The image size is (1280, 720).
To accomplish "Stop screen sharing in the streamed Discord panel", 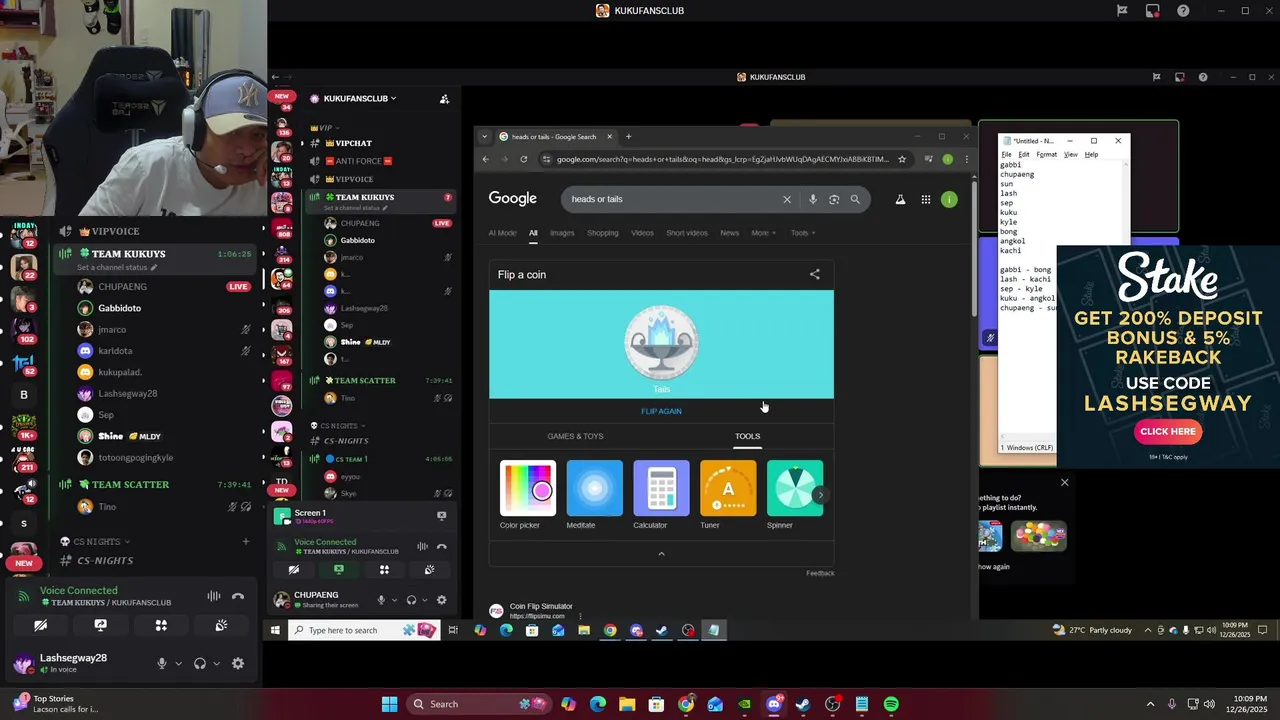I will click(x=338, y=569).
